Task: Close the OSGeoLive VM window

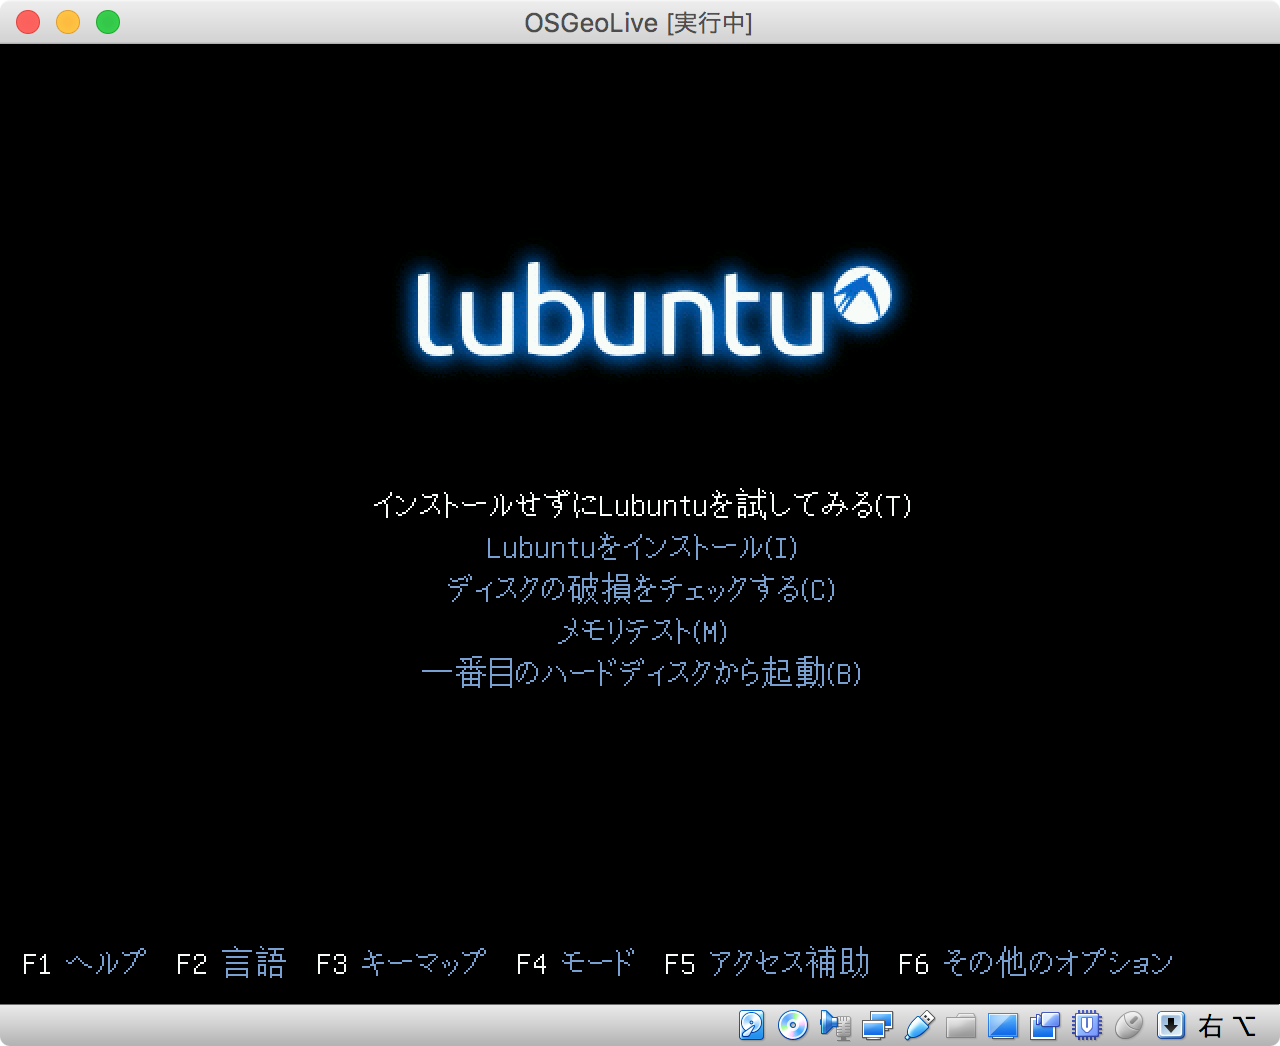Action: point(28,22)
